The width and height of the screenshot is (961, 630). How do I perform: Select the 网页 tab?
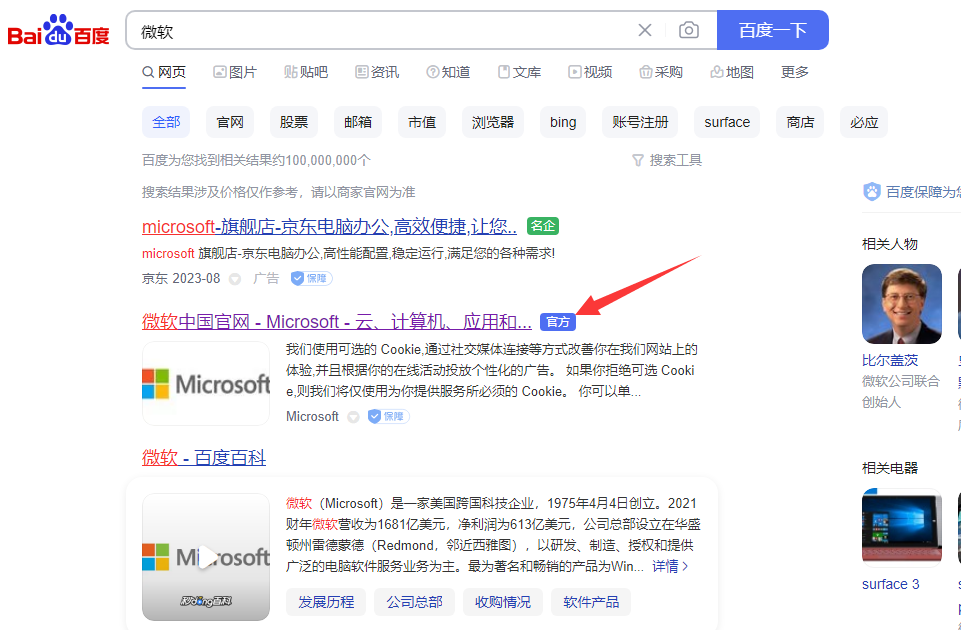pos(164,72)
